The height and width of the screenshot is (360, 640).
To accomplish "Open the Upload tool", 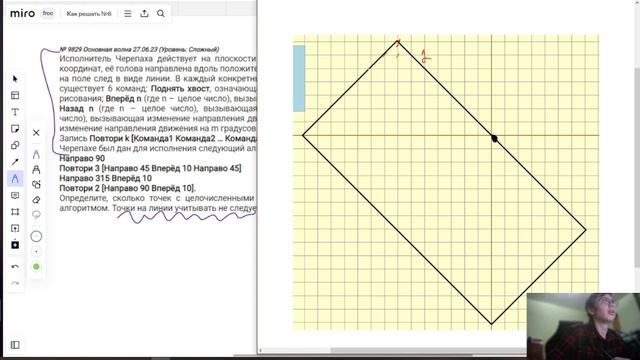I will point(15,228).
